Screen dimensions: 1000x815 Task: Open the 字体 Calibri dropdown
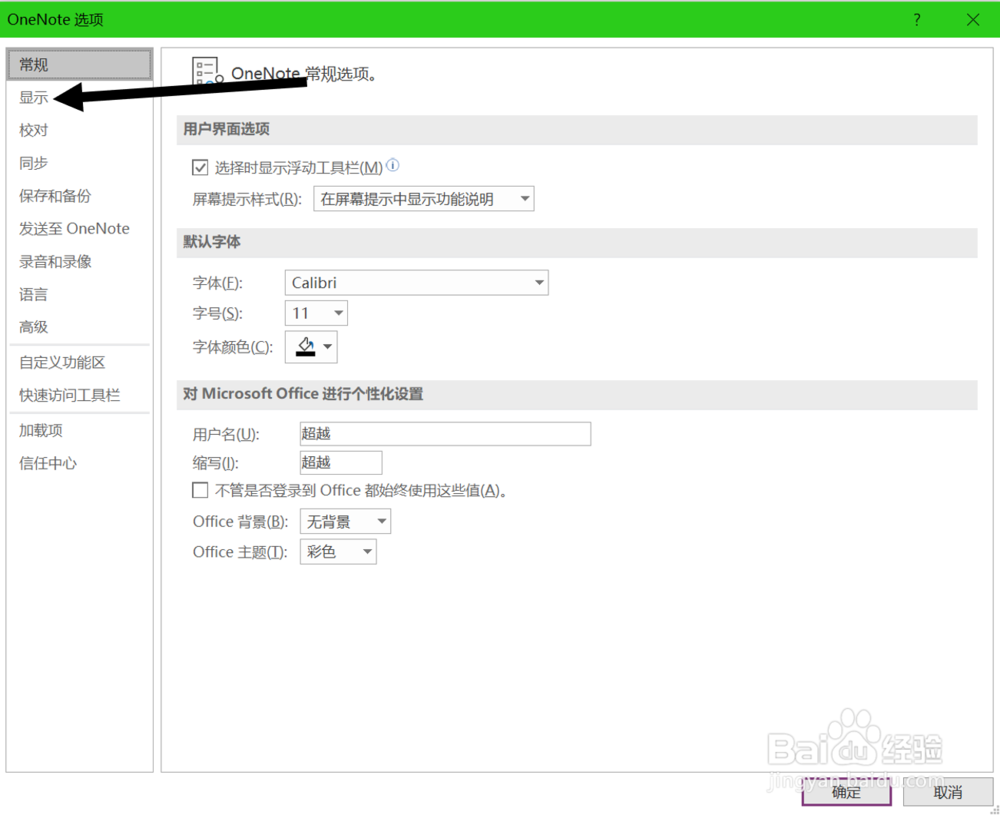pyautogui.click(x=416, y=283)
